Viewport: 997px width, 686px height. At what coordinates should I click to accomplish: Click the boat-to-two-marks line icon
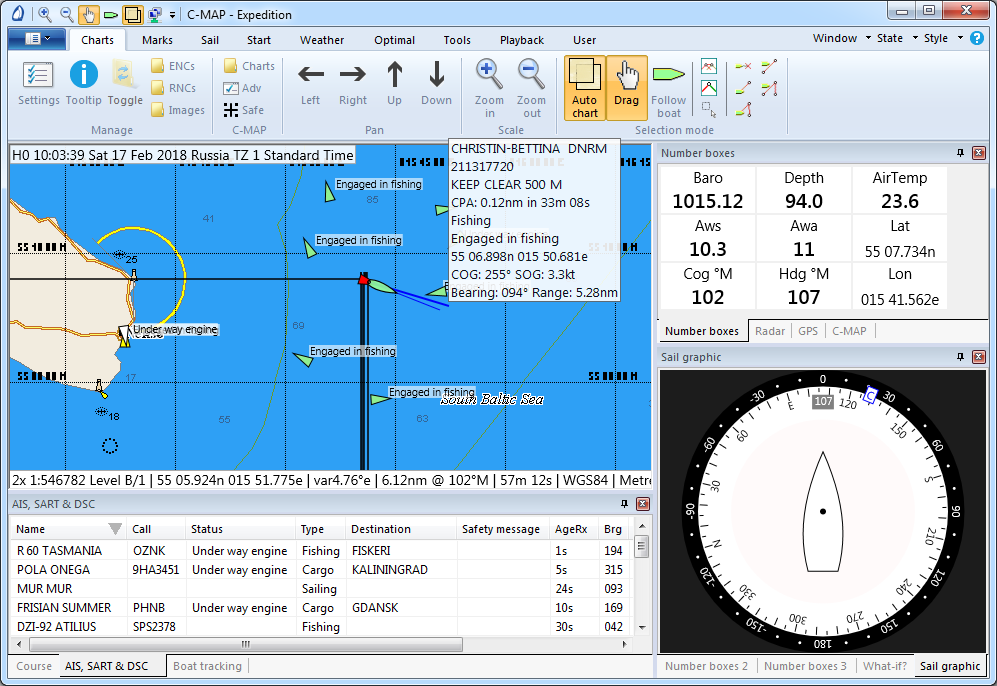(x=743, y=109)
